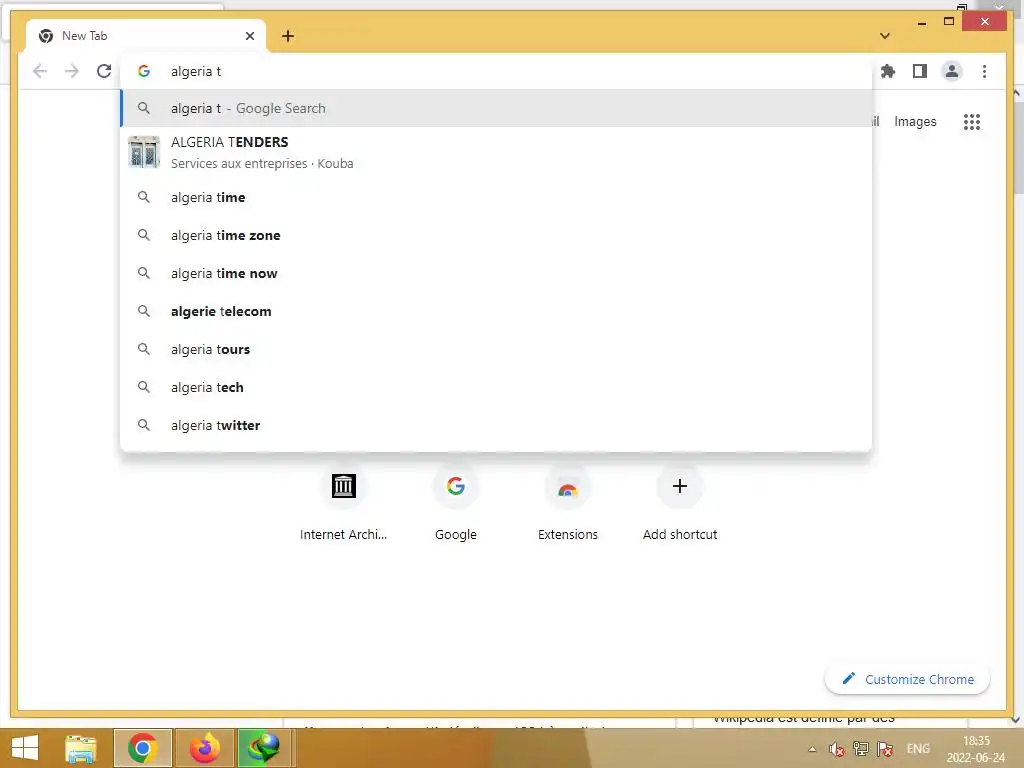Select the 'algeria time now' suggestion
This screenshot has width=1024, height=768.
pos(496,273)
